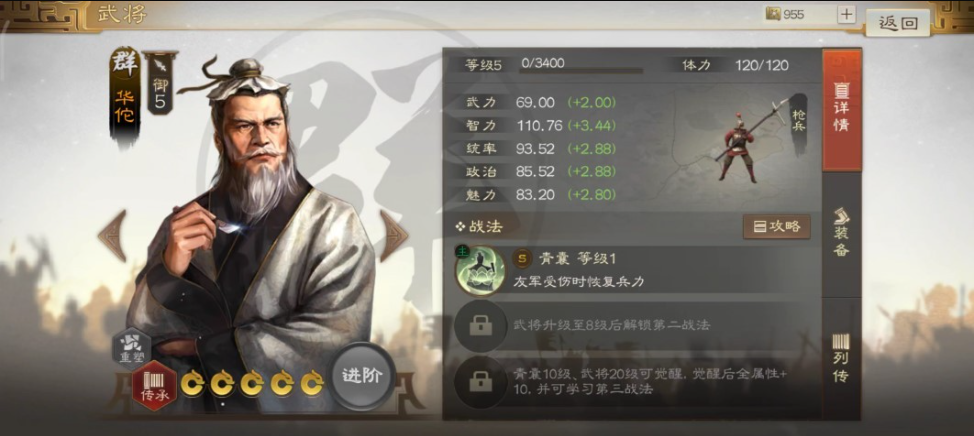
Task: Switch to the 详情 details tab
Action: coord(842,111)
